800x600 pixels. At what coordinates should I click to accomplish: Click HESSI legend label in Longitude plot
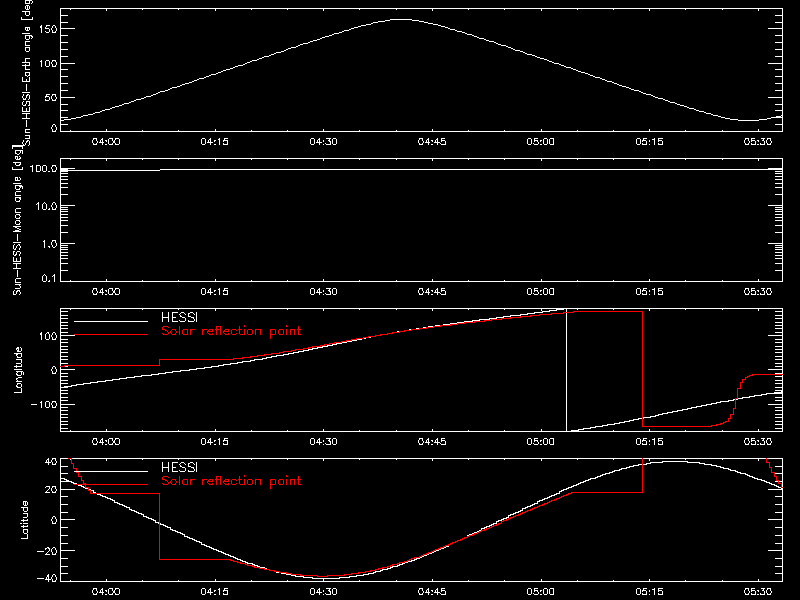click(x=179, y=318)
